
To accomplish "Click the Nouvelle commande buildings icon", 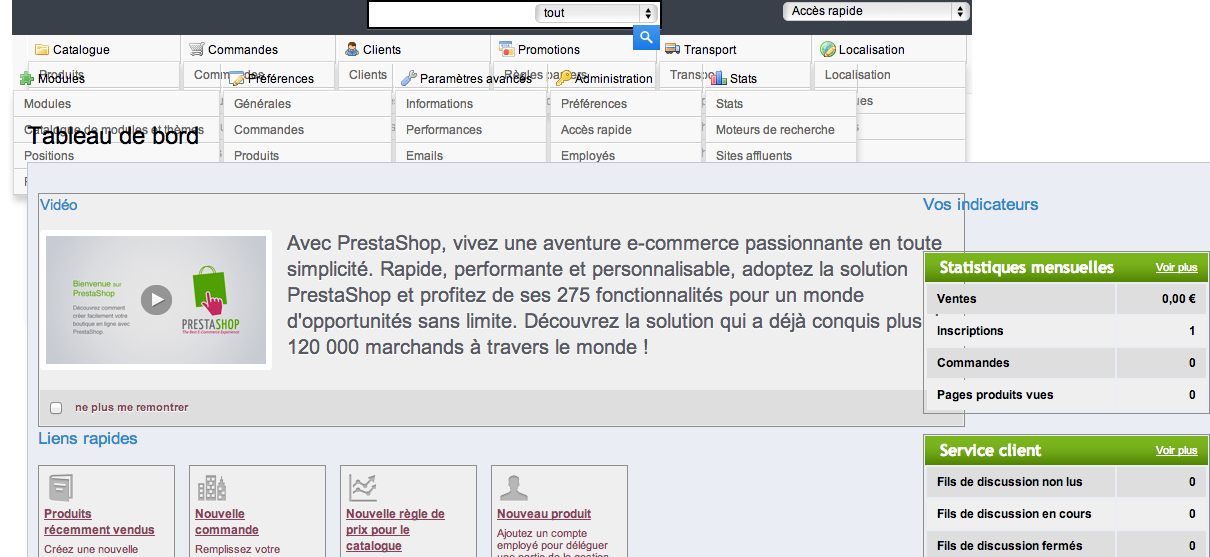I will [x=212, y=488].
